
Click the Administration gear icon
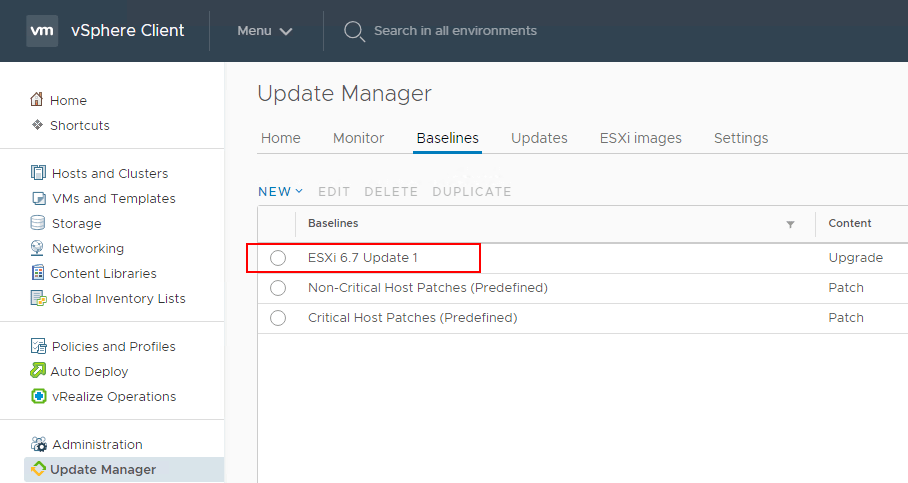point(39,444)
